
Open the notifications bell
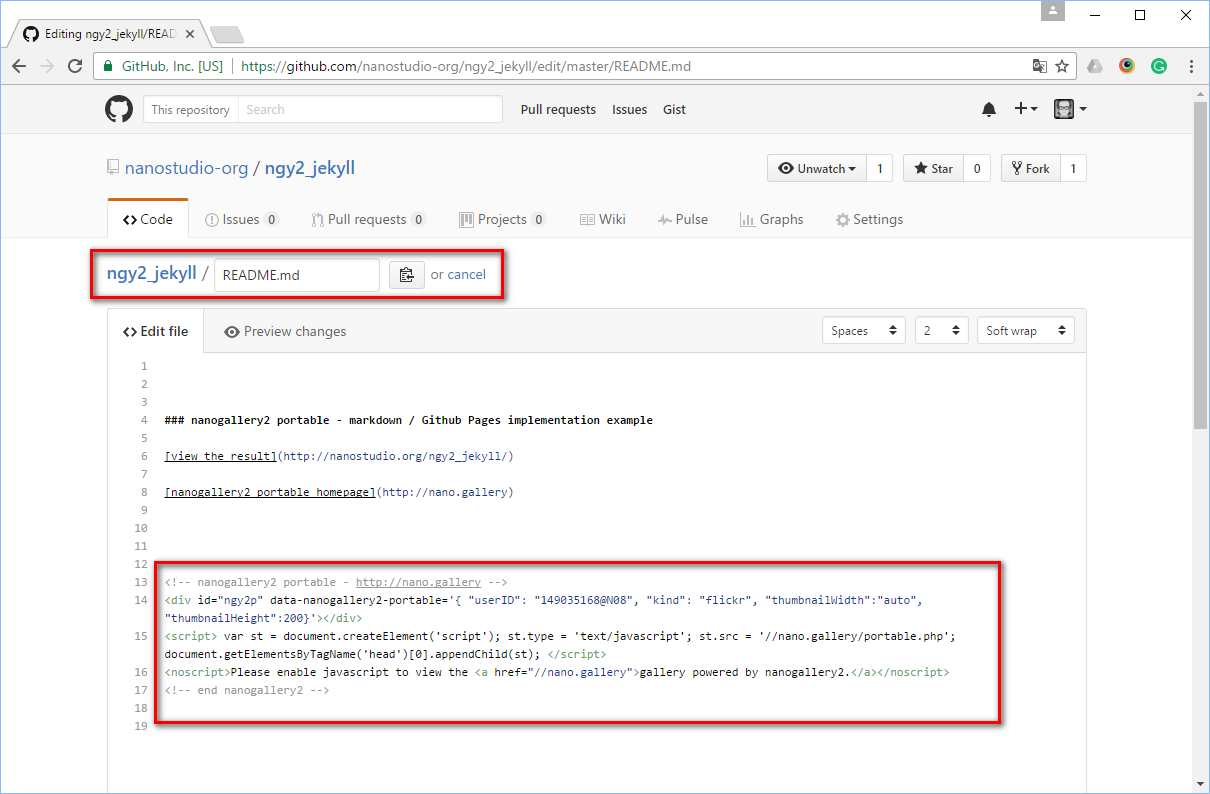tap(989, 109)
